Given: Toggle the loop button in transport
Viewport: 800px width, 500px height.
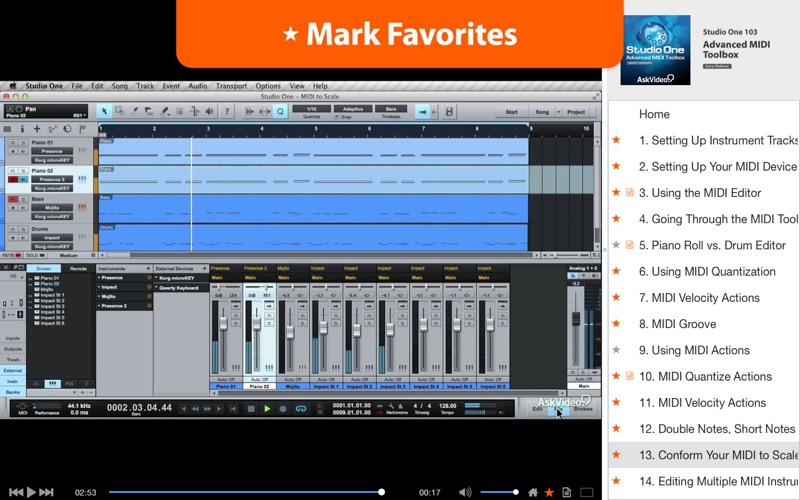Looking at the screenshot, I should pyautogui.click(x=301, y=409).
